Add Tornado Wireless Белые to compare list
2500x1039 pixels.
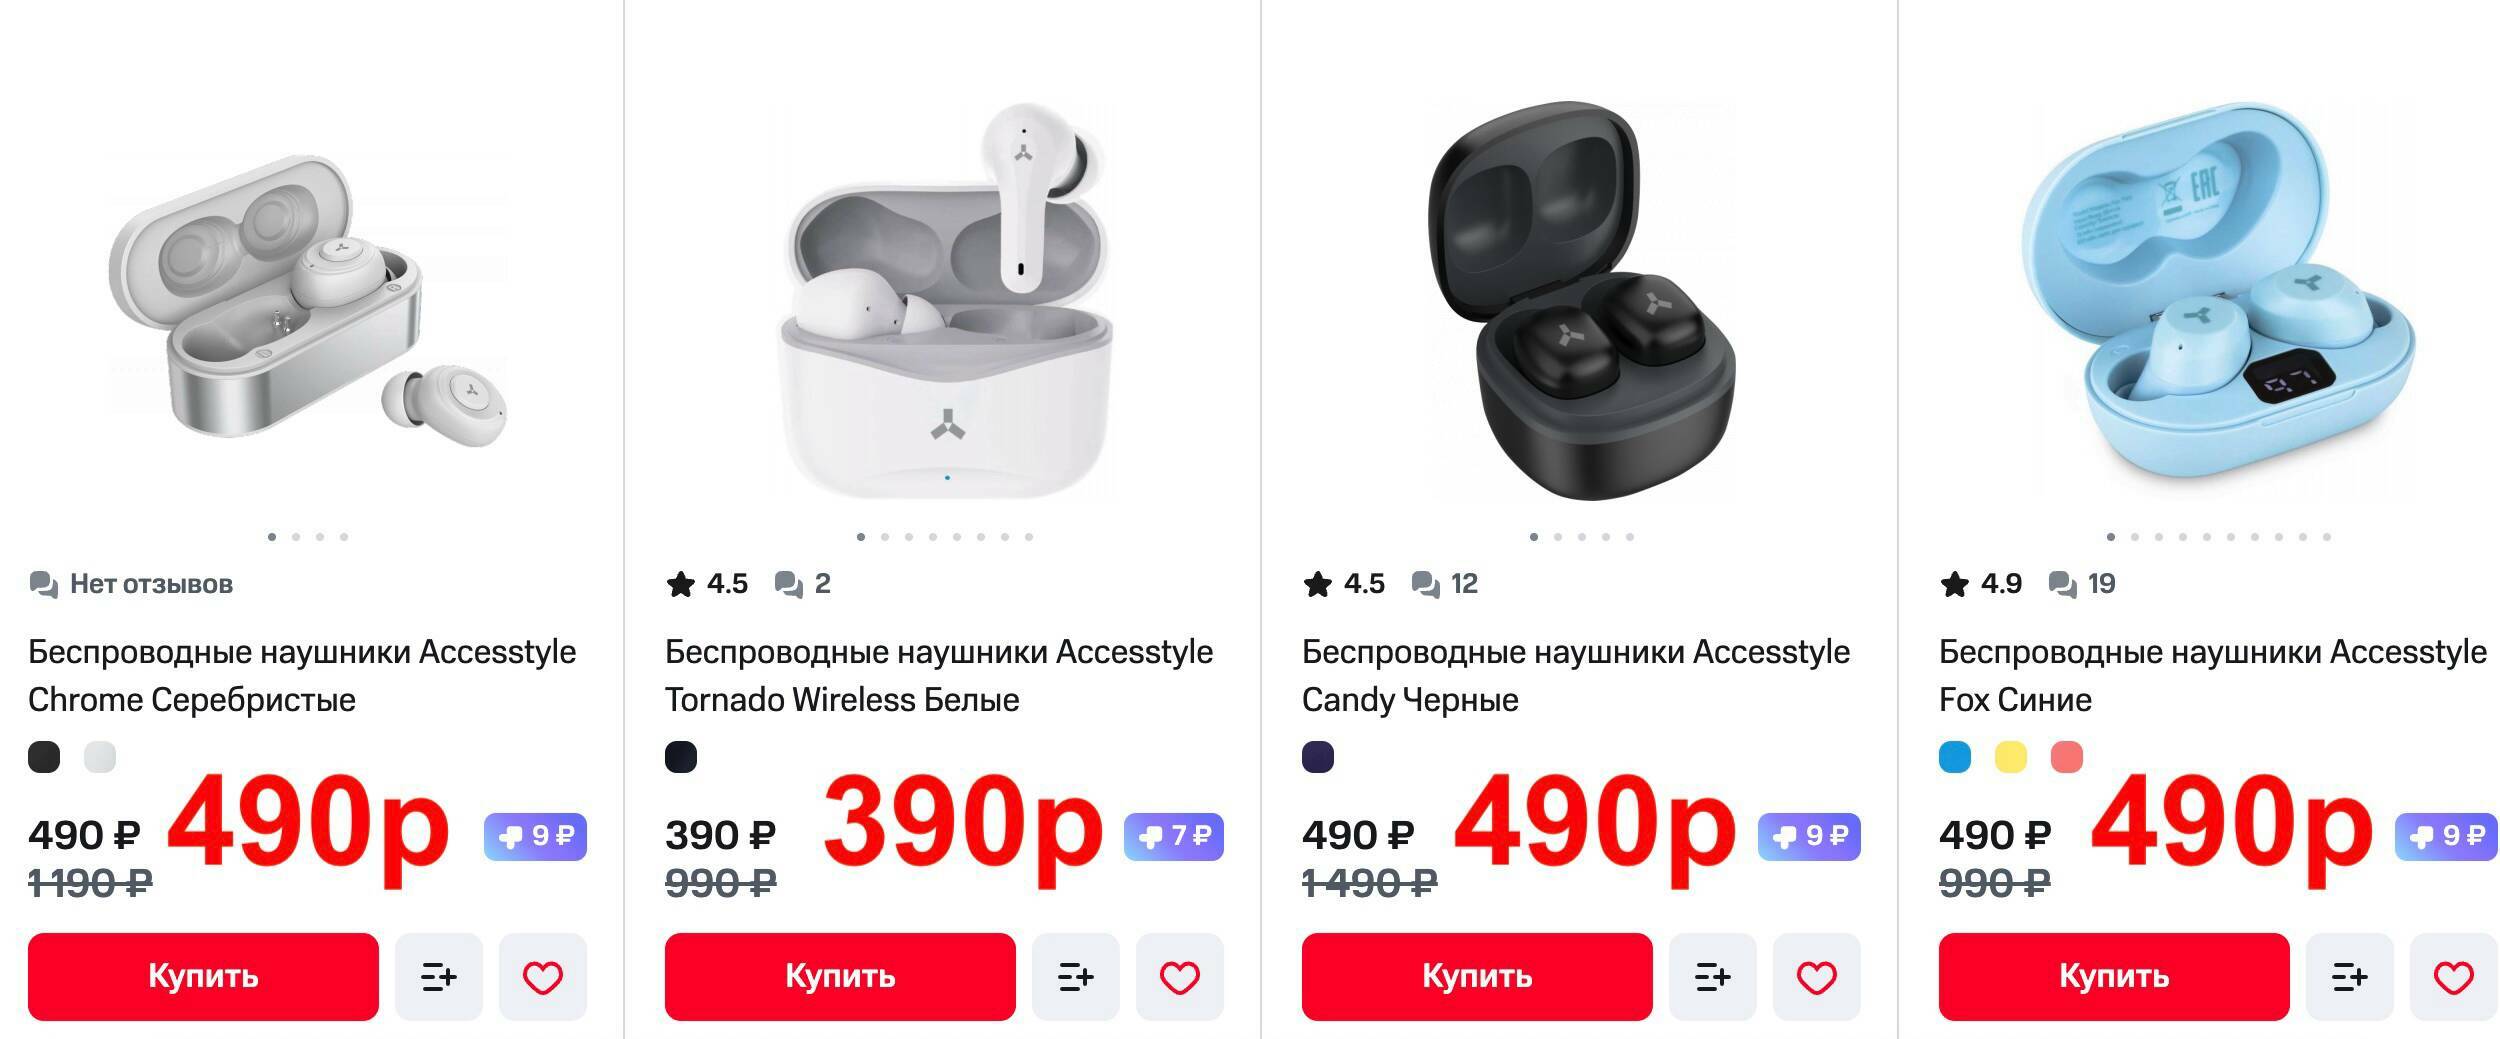click(x=1075, y=976)
